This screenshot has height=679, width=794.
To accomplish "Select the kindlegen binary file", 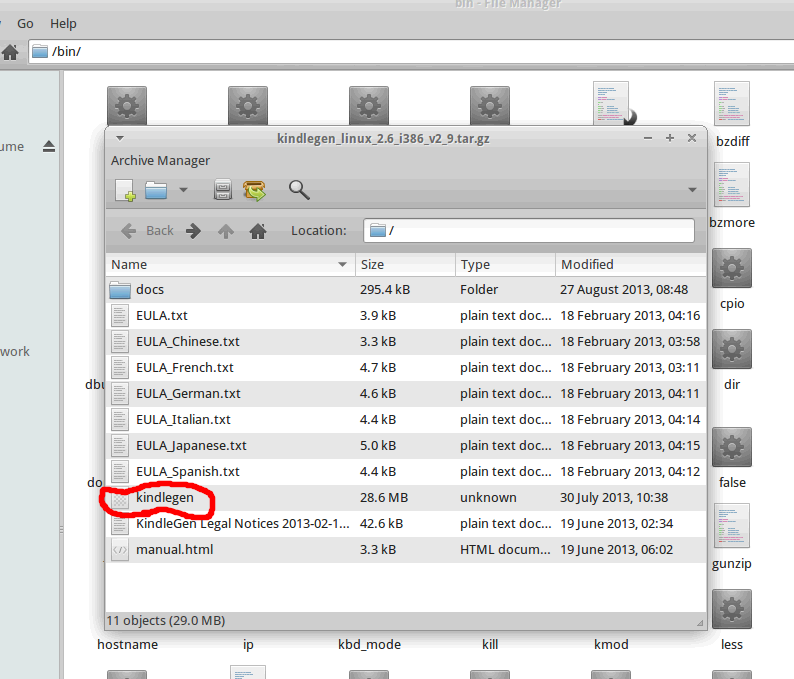I will 406,498.
